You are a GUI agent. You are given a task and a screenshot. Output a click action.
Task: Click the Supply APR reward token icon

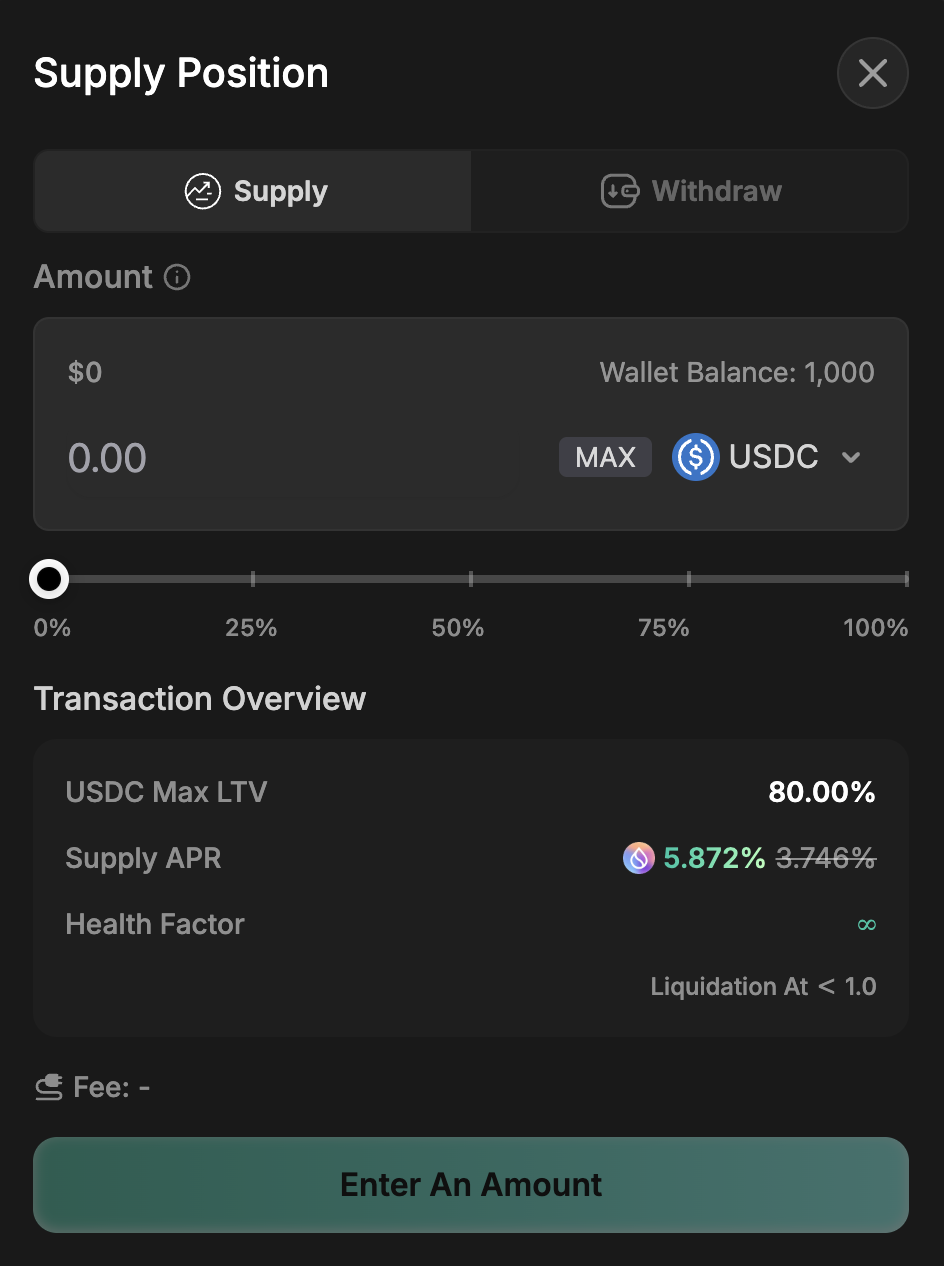(638, 858)
